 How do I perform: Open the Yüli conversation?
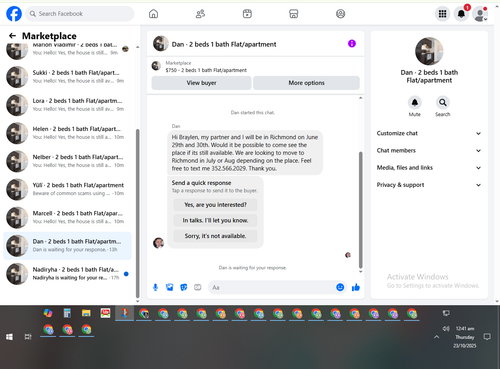pyautogui.click(x=67, y=189)
